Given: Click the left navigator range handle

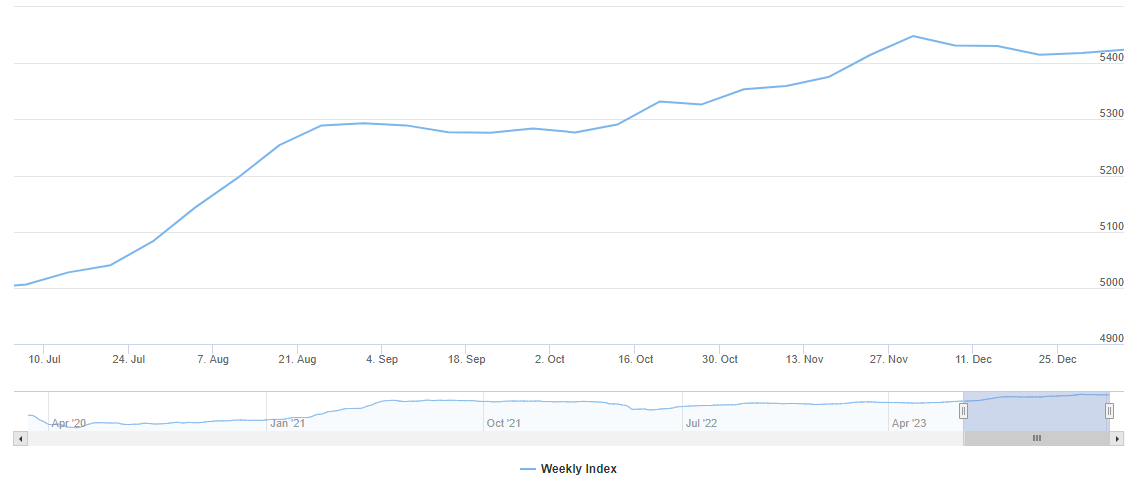Looking at the screenshot, I should 964,411.
